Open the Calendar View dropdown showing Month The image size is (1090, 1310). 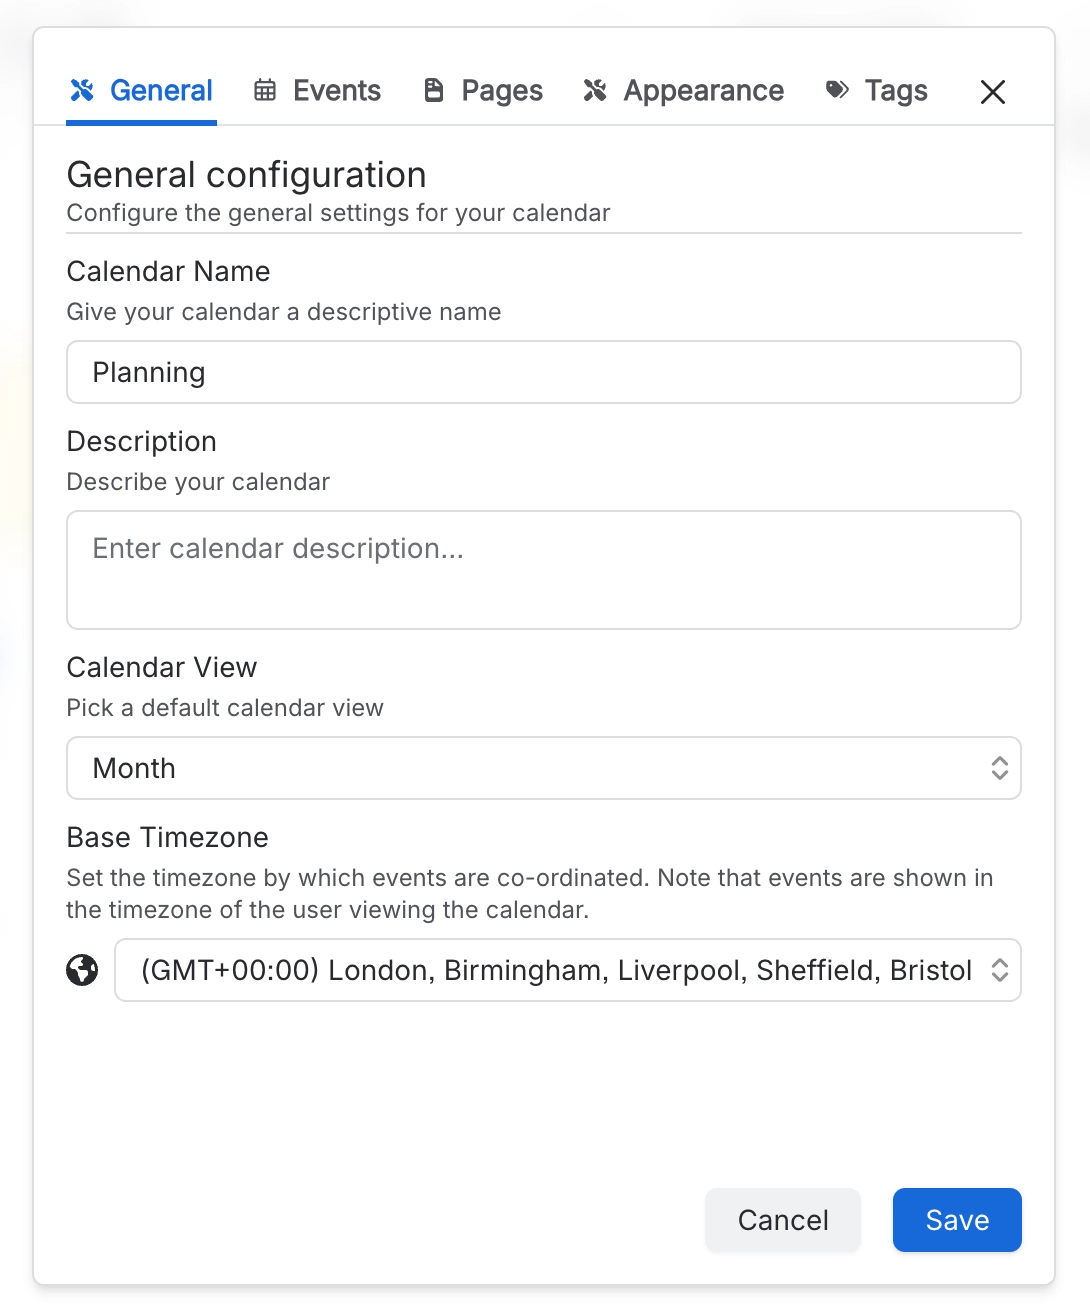coord(530,768)
